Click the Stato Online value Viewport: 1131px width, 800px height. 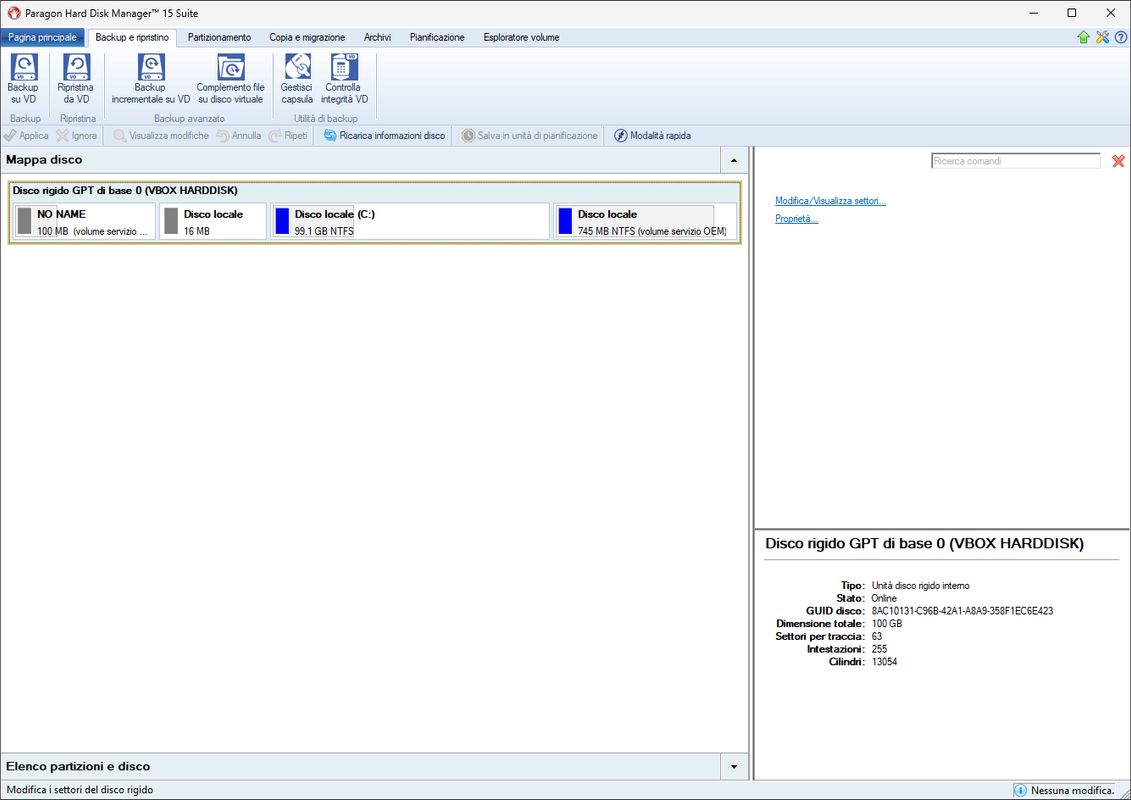884,599
